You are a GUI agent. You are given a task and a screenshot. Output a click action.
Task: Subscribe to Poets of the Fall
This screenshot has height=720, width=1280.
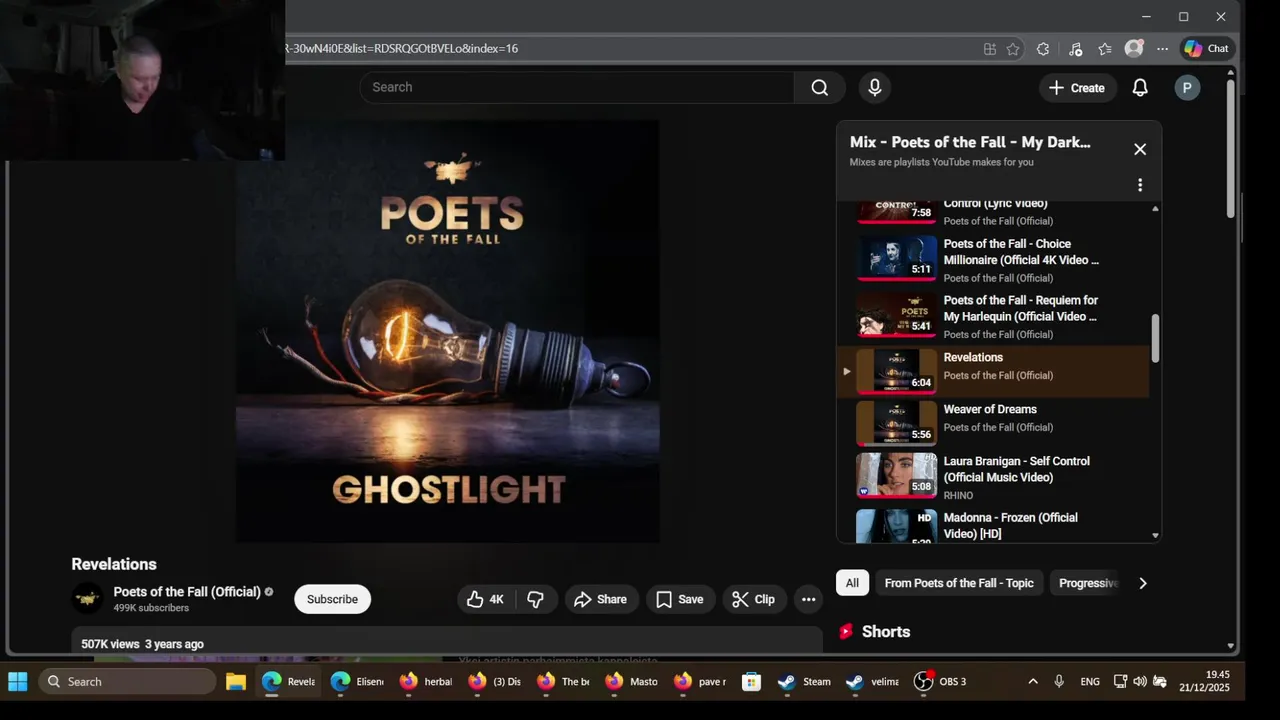(332, 599)
